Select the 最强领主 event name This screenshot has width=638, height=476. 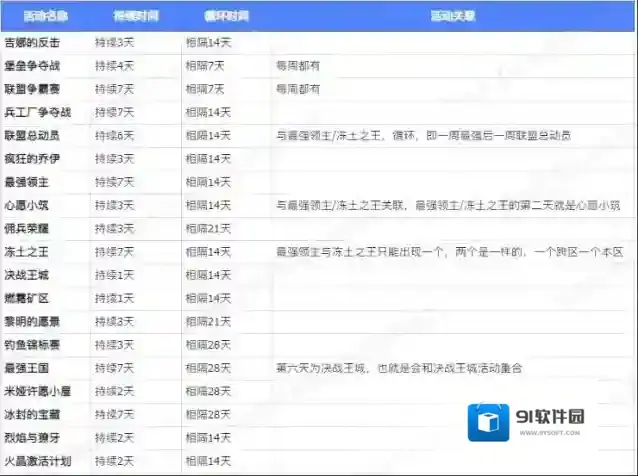pyautogui.click(x=26, y=182)
